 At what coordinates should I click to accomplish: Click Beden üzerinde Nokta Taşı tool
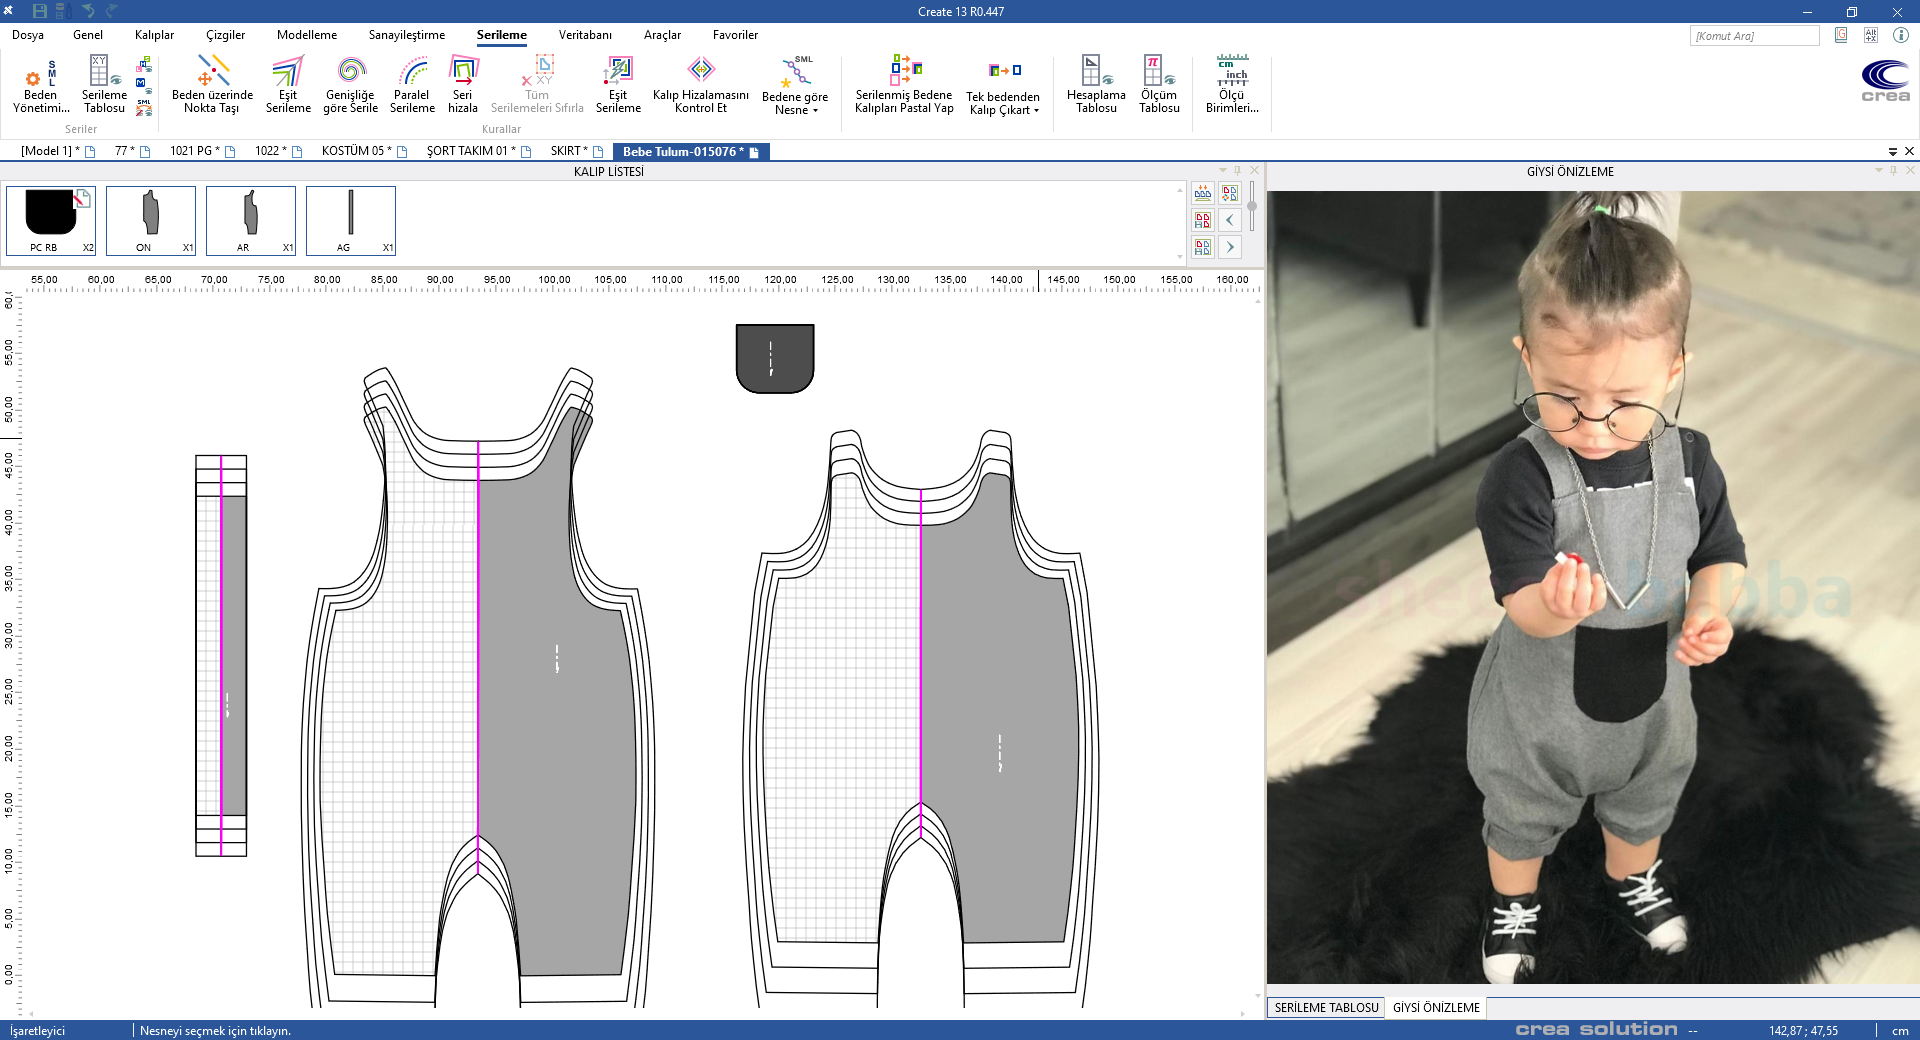[x=212, y=85]
